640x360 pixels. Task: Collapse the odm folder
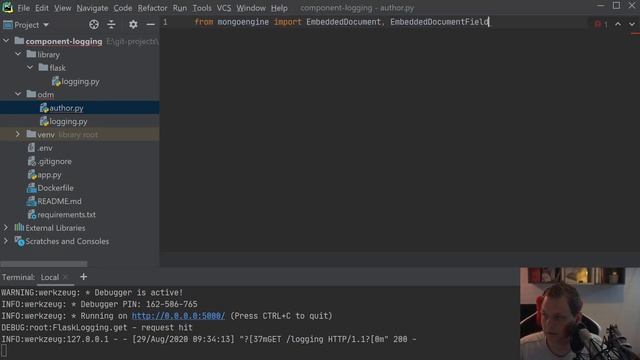[x=18, y=94]
